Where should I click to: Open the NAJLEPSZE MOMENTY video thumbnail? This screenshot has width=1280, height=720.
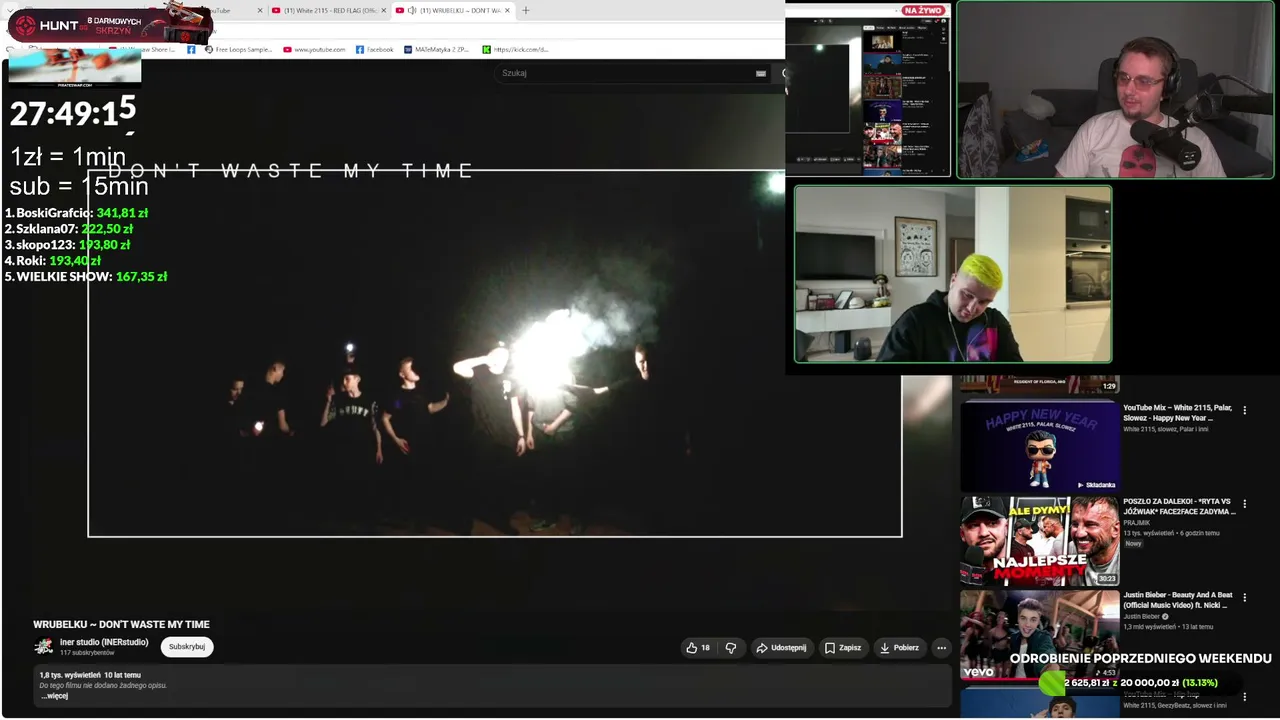pyautogui.click(x=1039, y=541)
